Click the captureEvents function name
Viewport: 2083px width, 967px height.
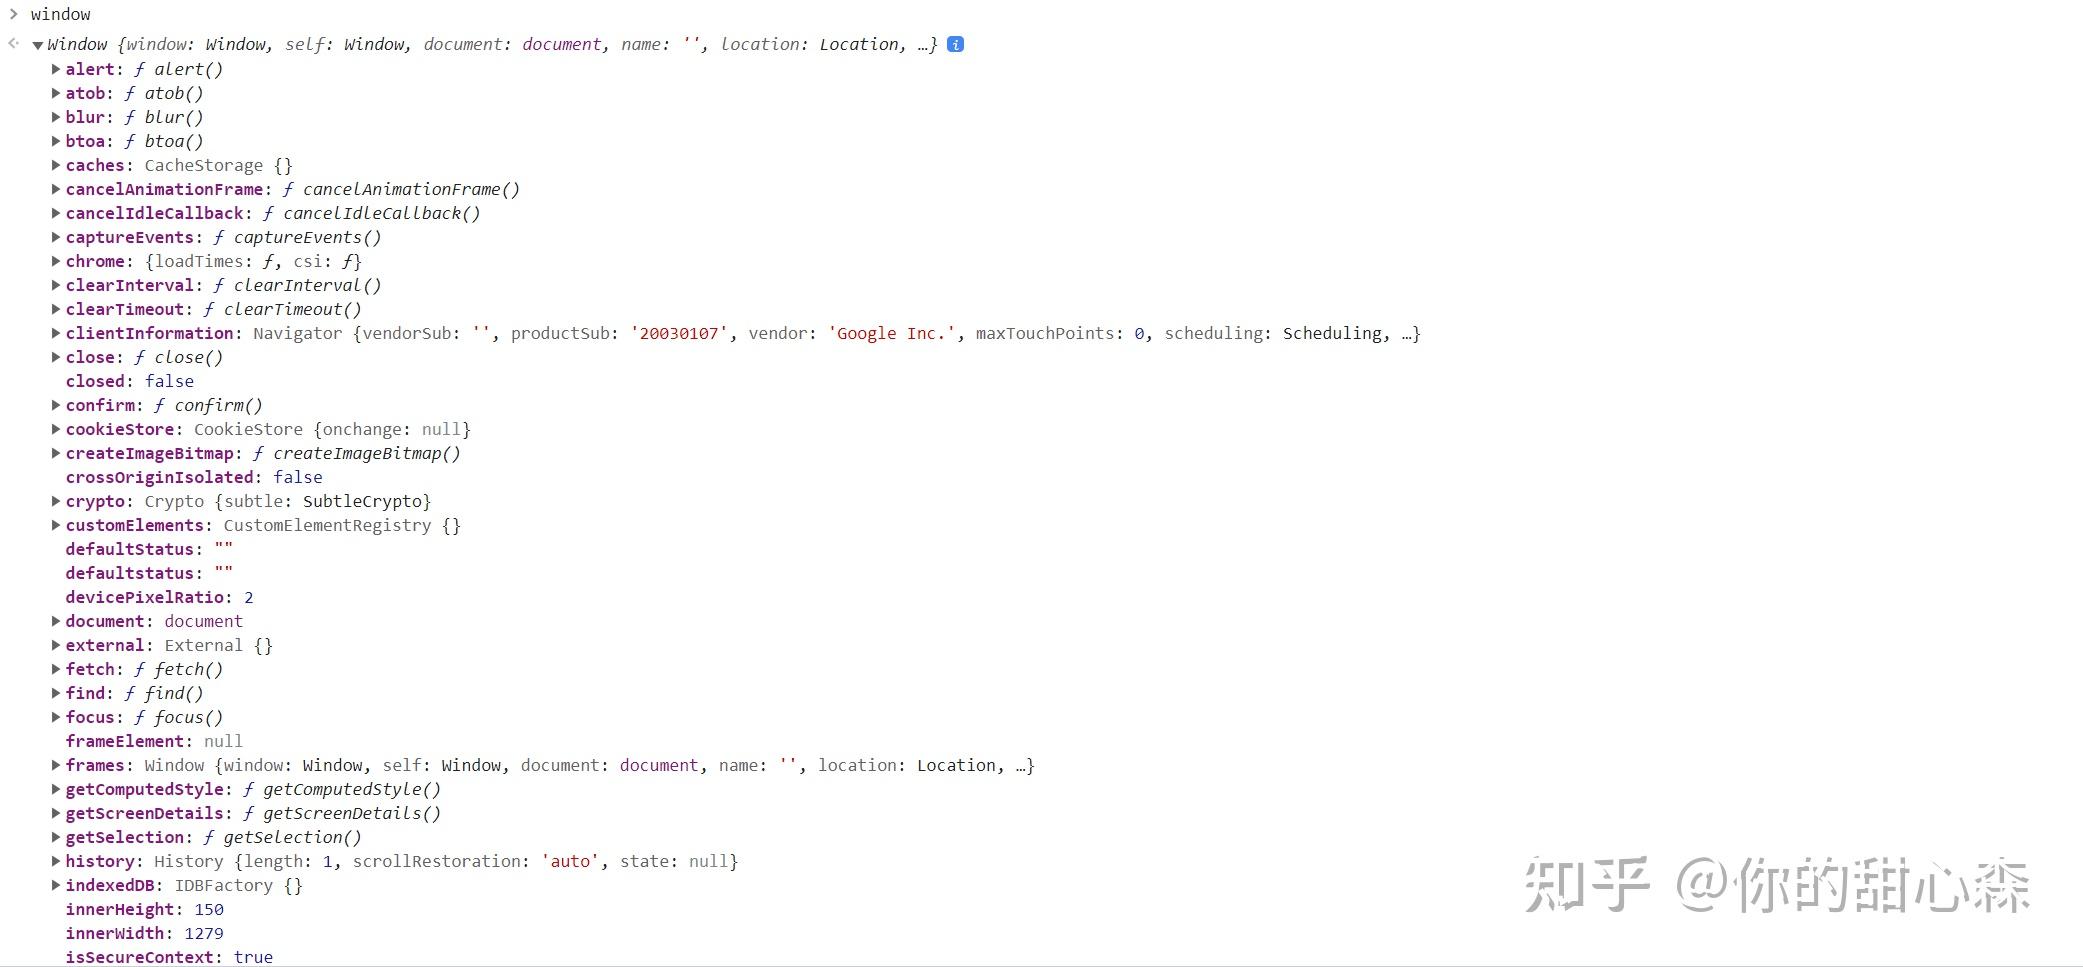pyautogui.click(x=130, y=237)
